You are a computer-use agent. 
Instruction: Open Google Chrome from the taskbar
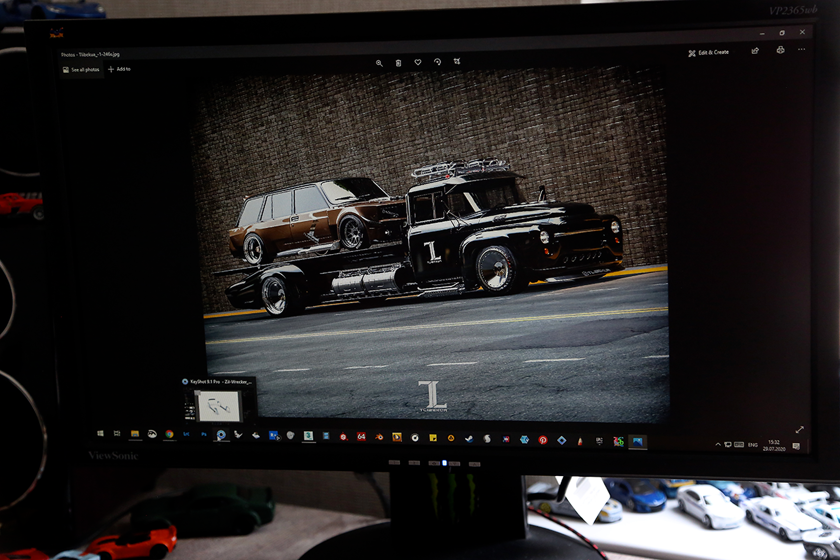click(169, 435)
